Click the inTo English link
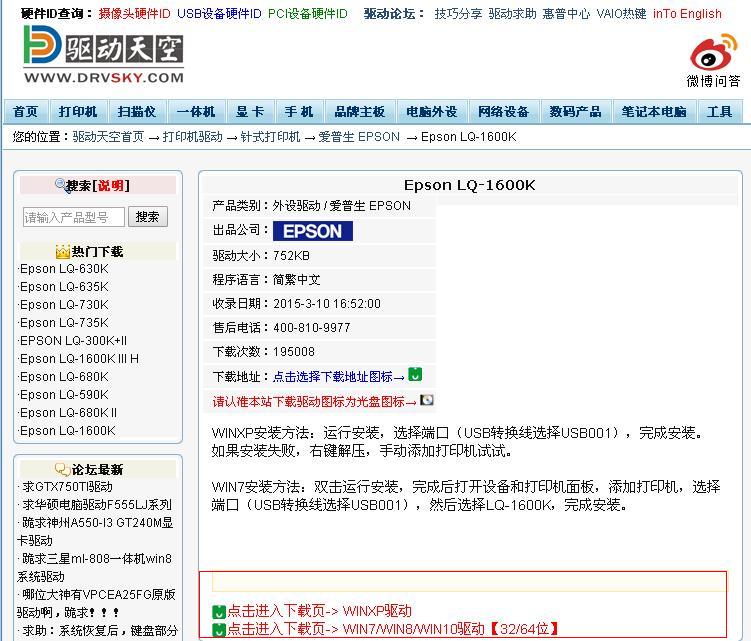This screenshot has height=641, width=751. pyautogui.click(x=687, y=14)
